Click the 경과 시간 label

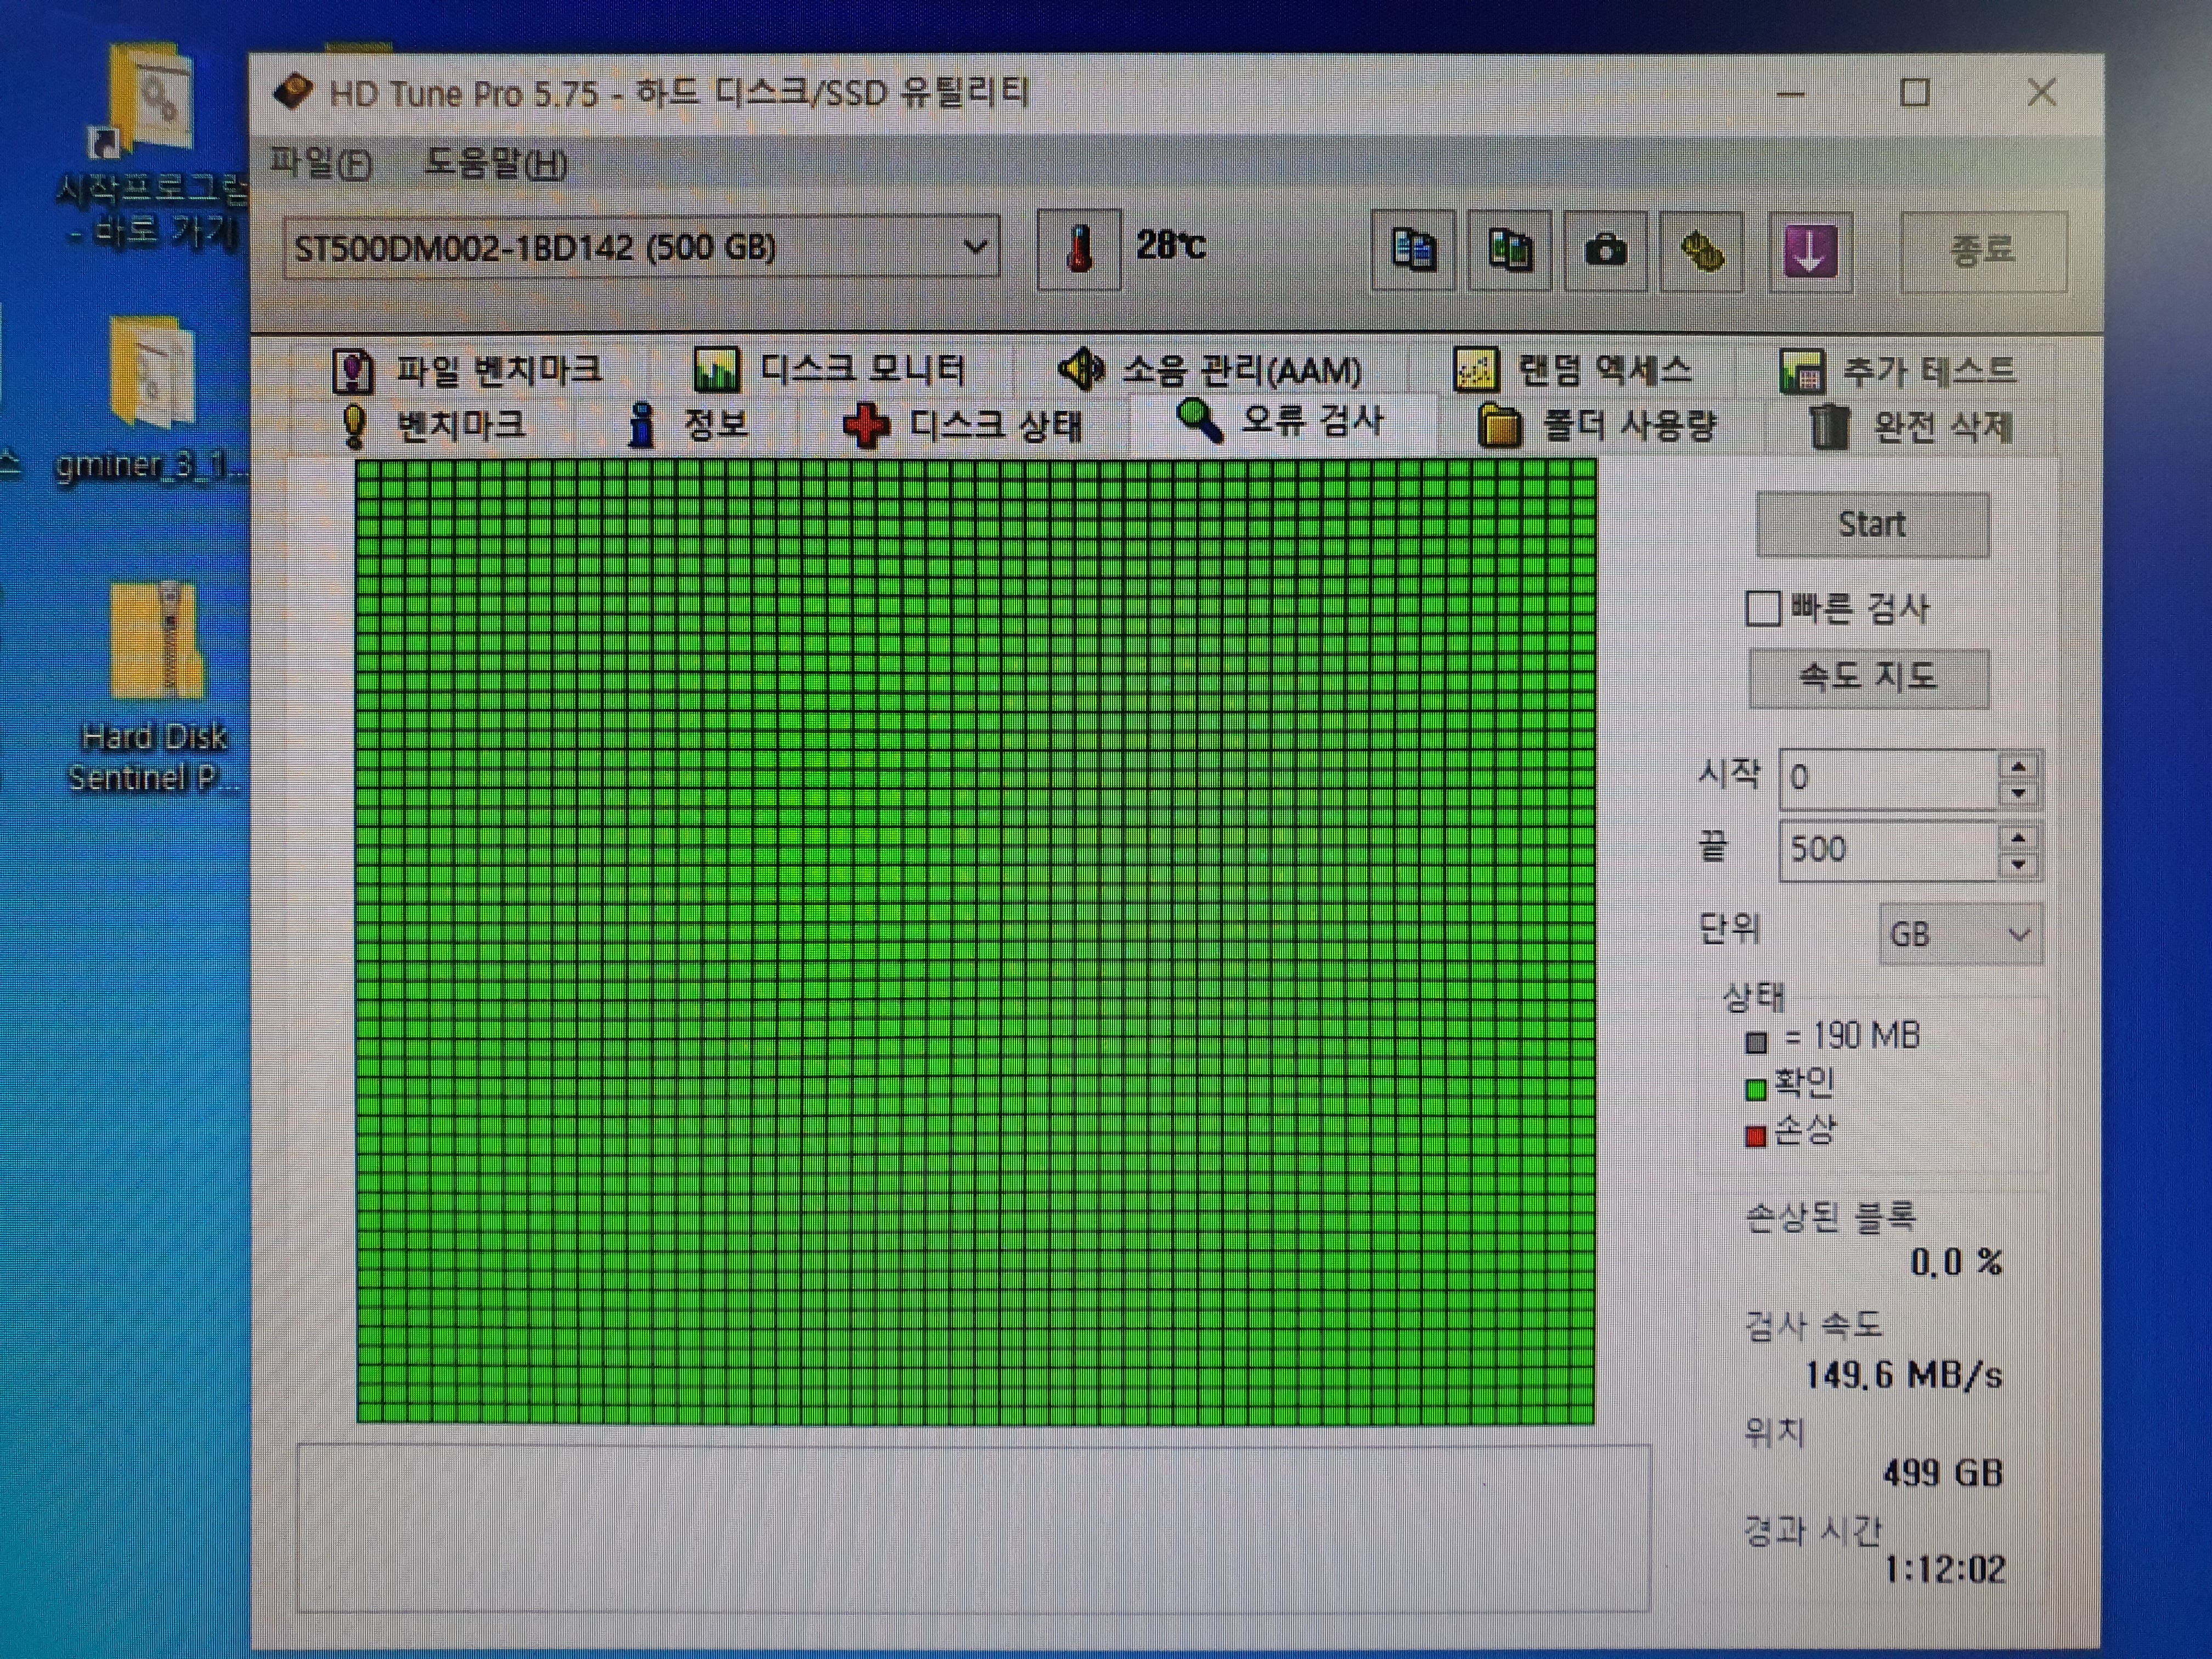coord(1813,1530)
